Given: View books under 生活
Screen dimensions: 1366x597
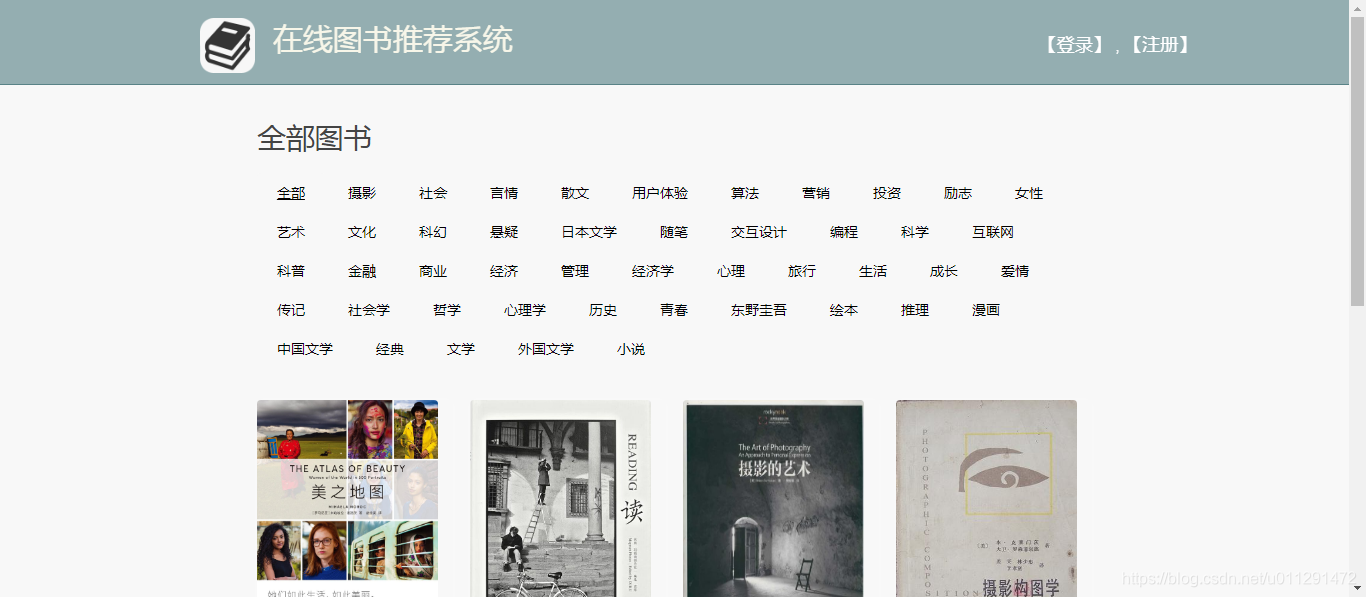Looking at the screenshot, I should [x=873, y=271].
